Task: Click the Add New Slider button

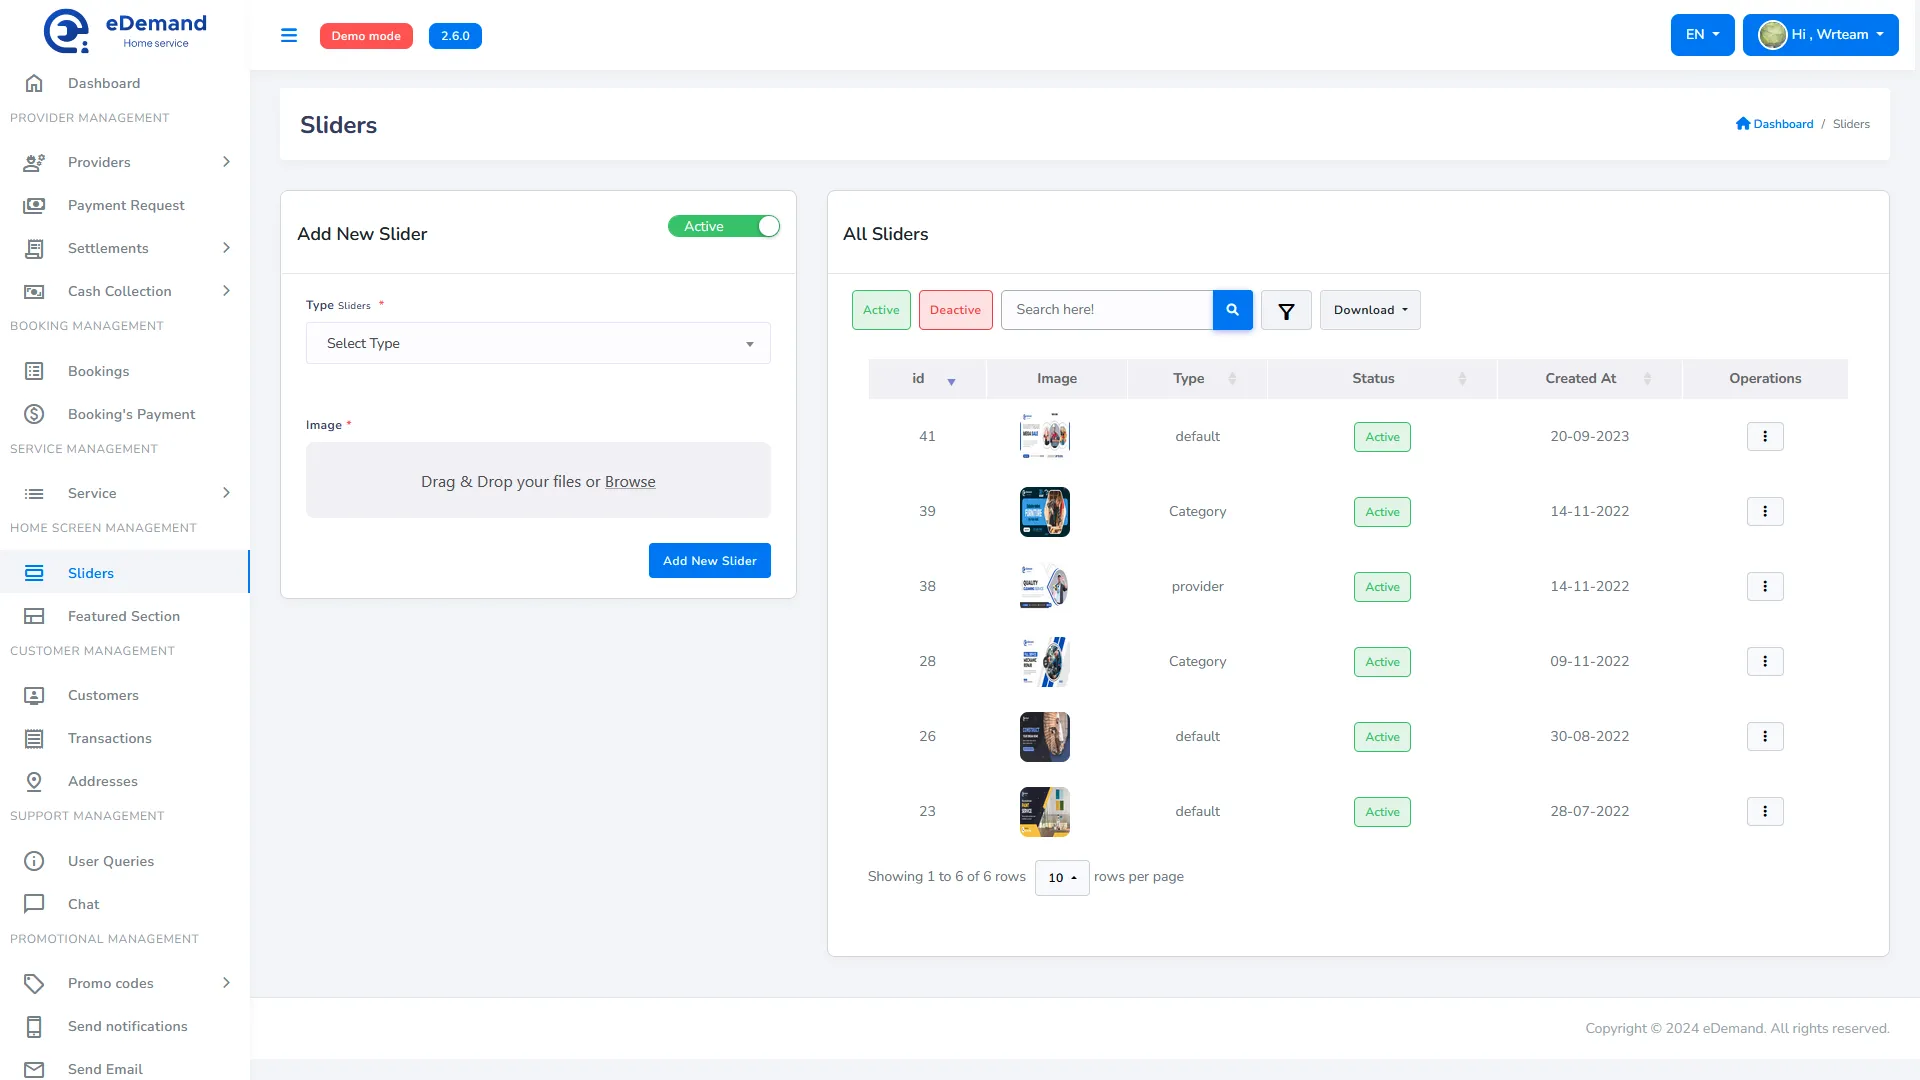Action: click(710, 561)
